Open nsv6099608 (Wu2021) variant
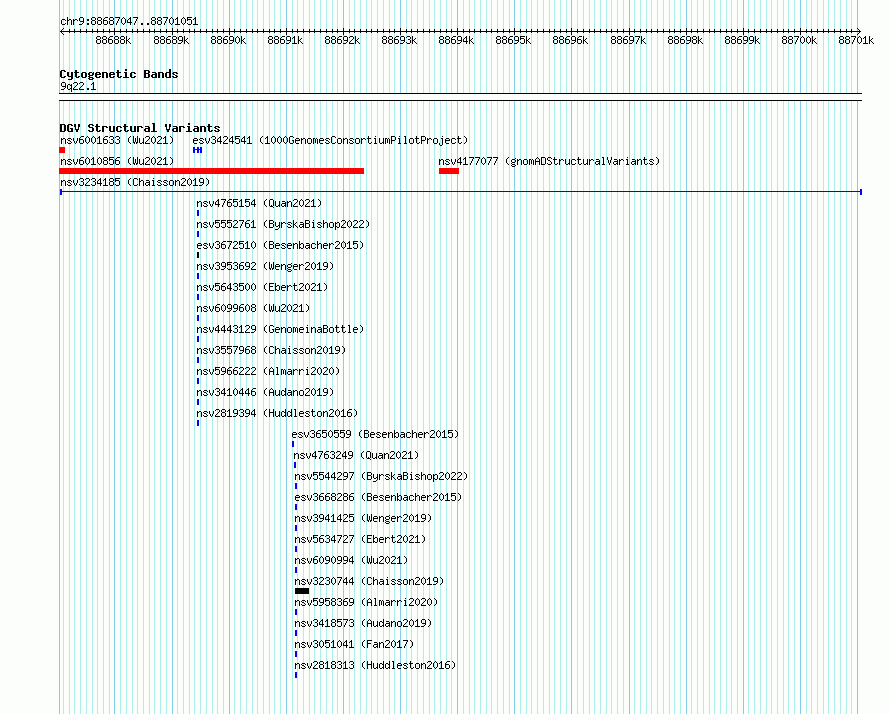 coord(253,308)
